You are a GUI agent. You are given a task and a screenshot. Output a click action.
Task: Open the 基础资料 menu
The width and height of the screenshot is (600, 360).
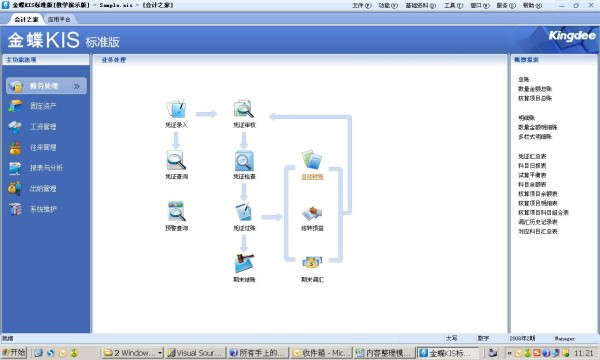click(421, 5)
